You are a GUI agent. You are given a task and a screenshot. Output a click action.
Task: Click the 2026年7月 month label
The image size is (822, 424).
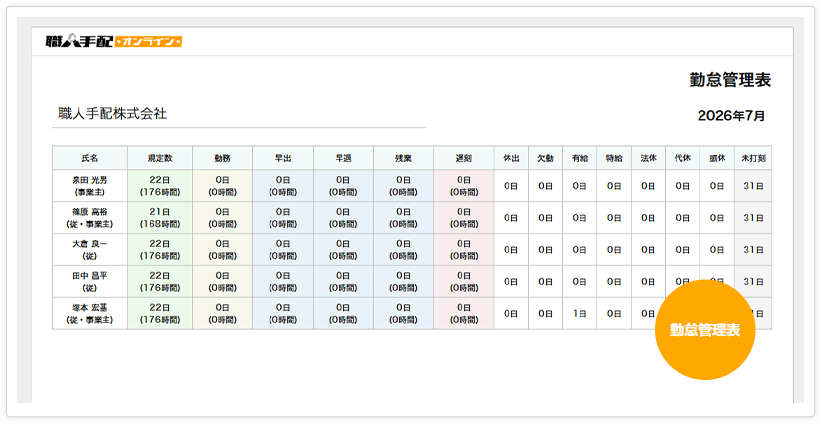click(731, 116)
